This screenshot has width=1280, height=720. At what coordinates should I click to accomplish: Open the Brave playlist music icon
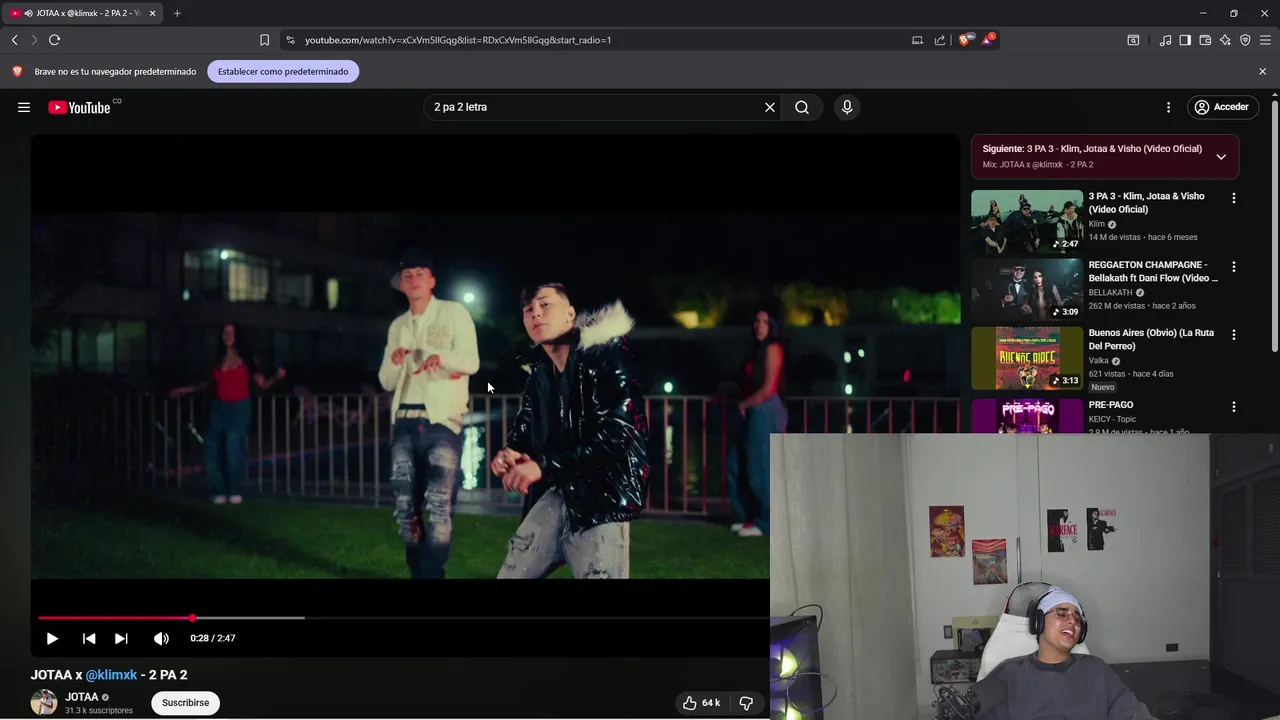click(1166, 40)
